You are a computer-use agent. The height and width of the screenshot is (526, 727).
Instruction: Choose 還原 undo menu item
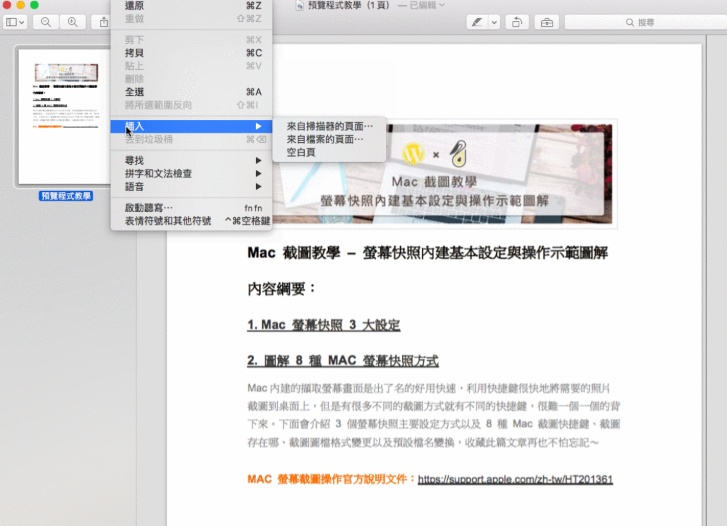pyautogui.click(x=191, y=6)
